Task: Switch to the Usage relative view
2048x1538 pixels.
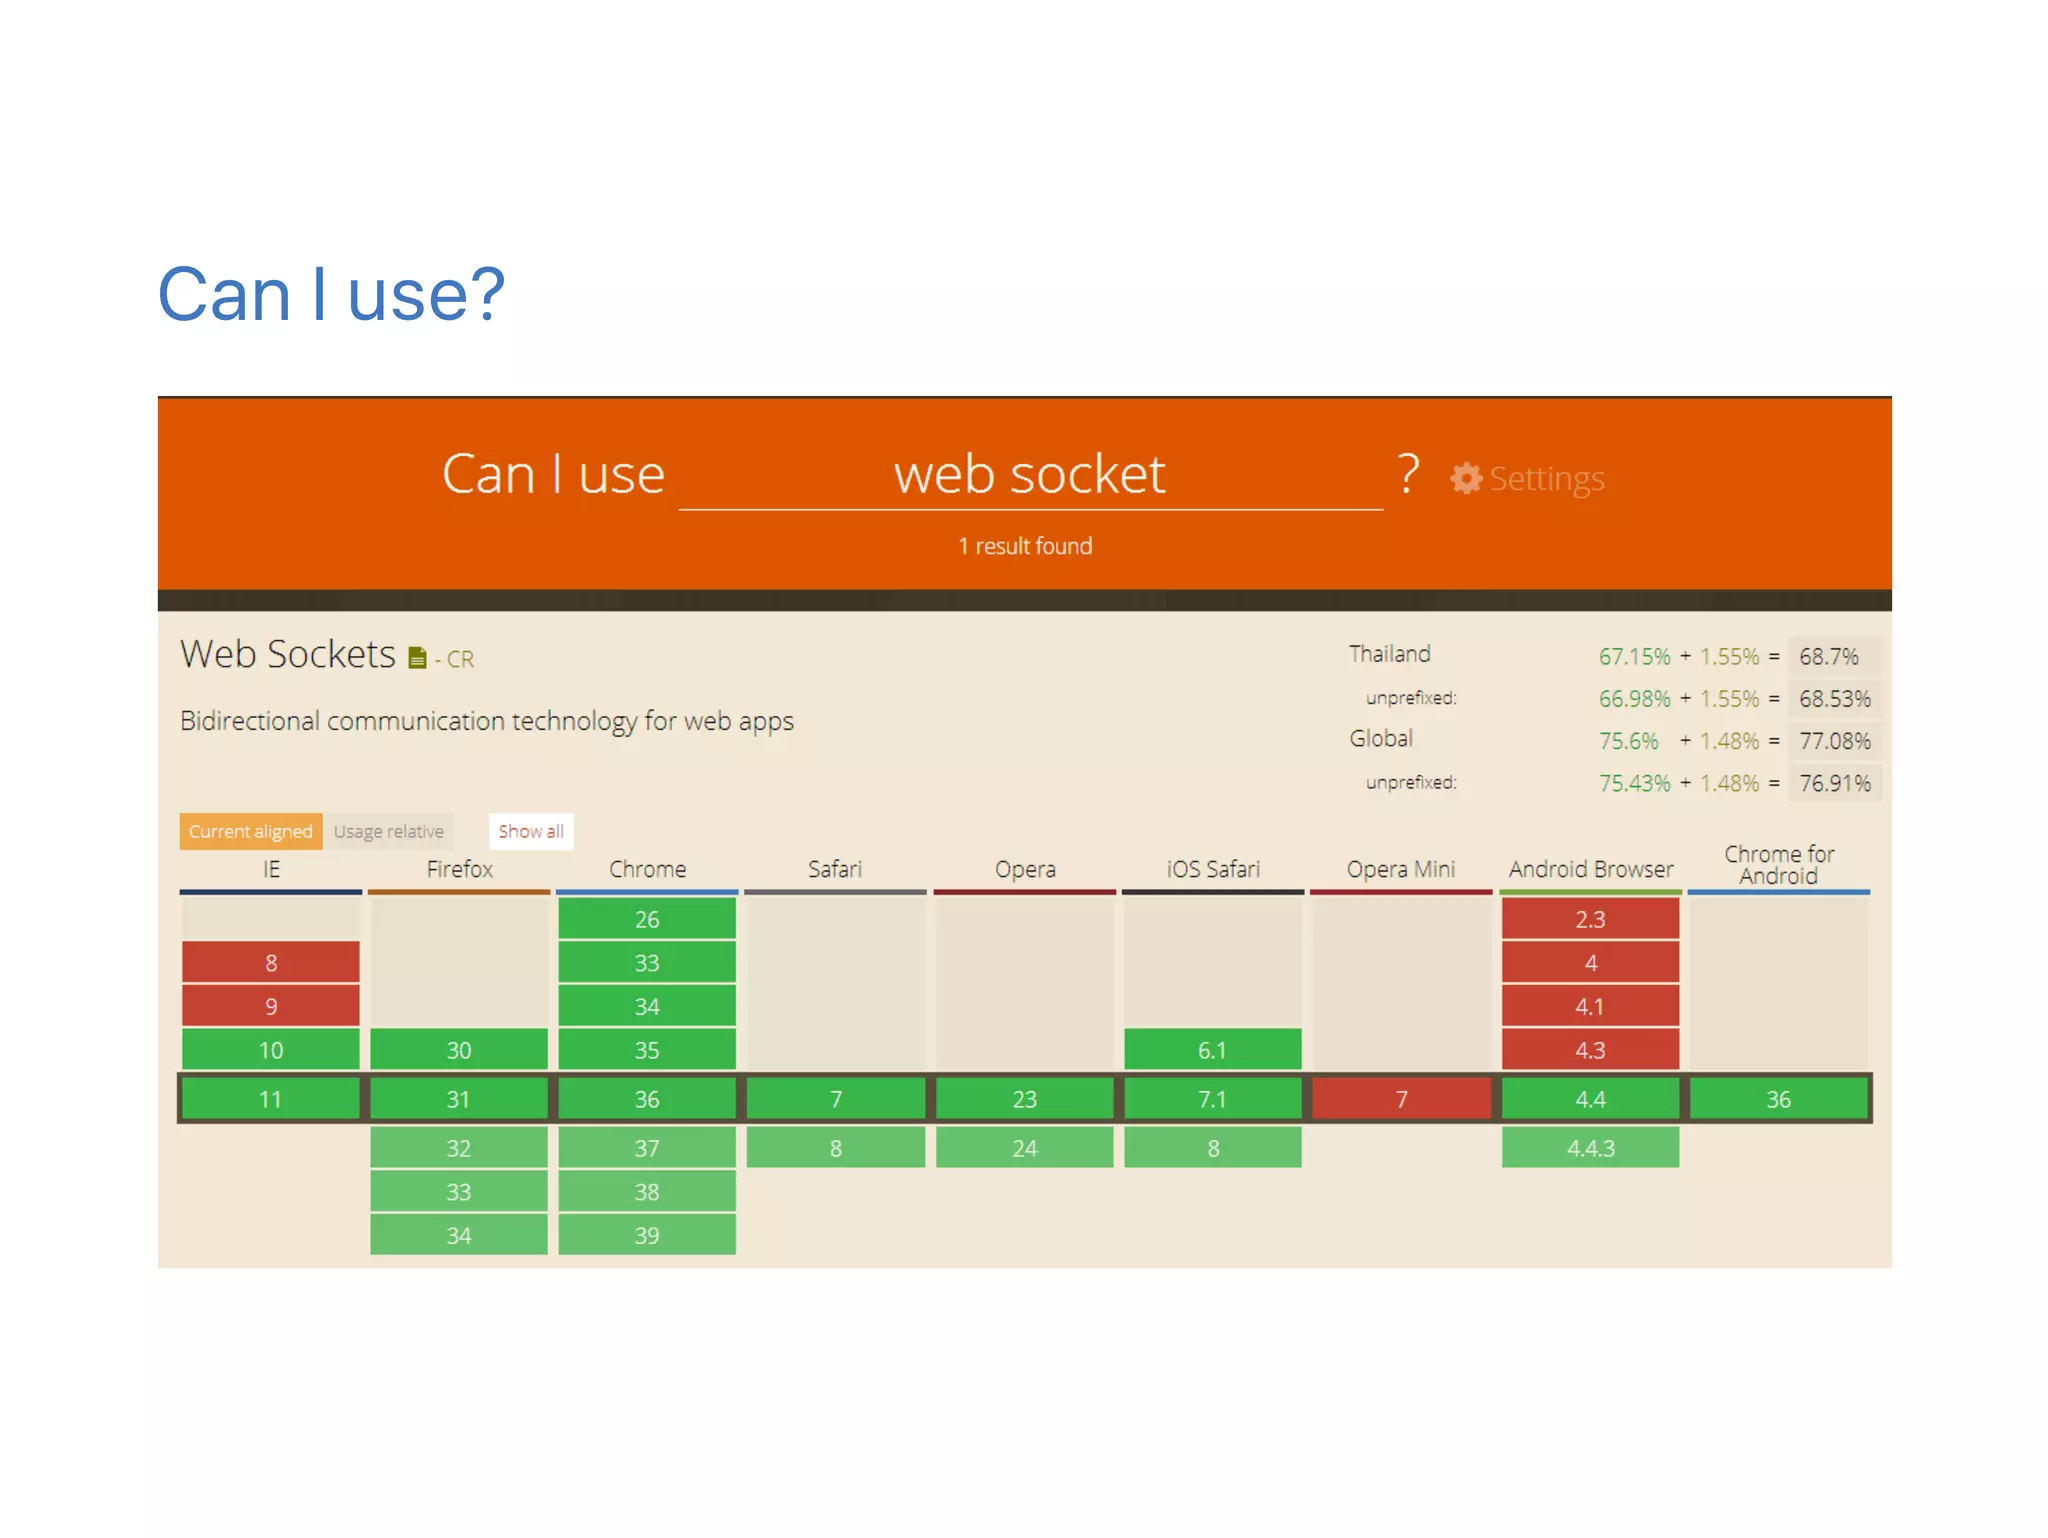Action: [388, 831]
